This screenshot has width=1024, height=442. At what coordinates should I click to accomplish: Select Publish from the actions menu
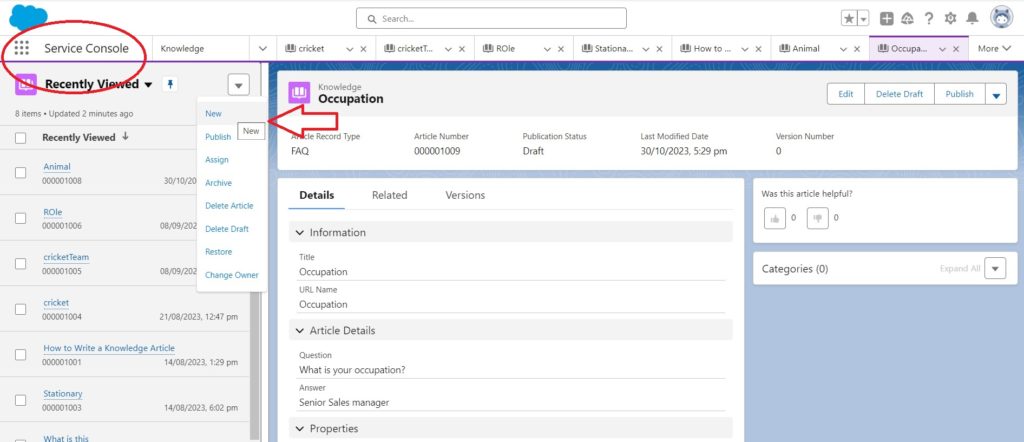[218, 137]
